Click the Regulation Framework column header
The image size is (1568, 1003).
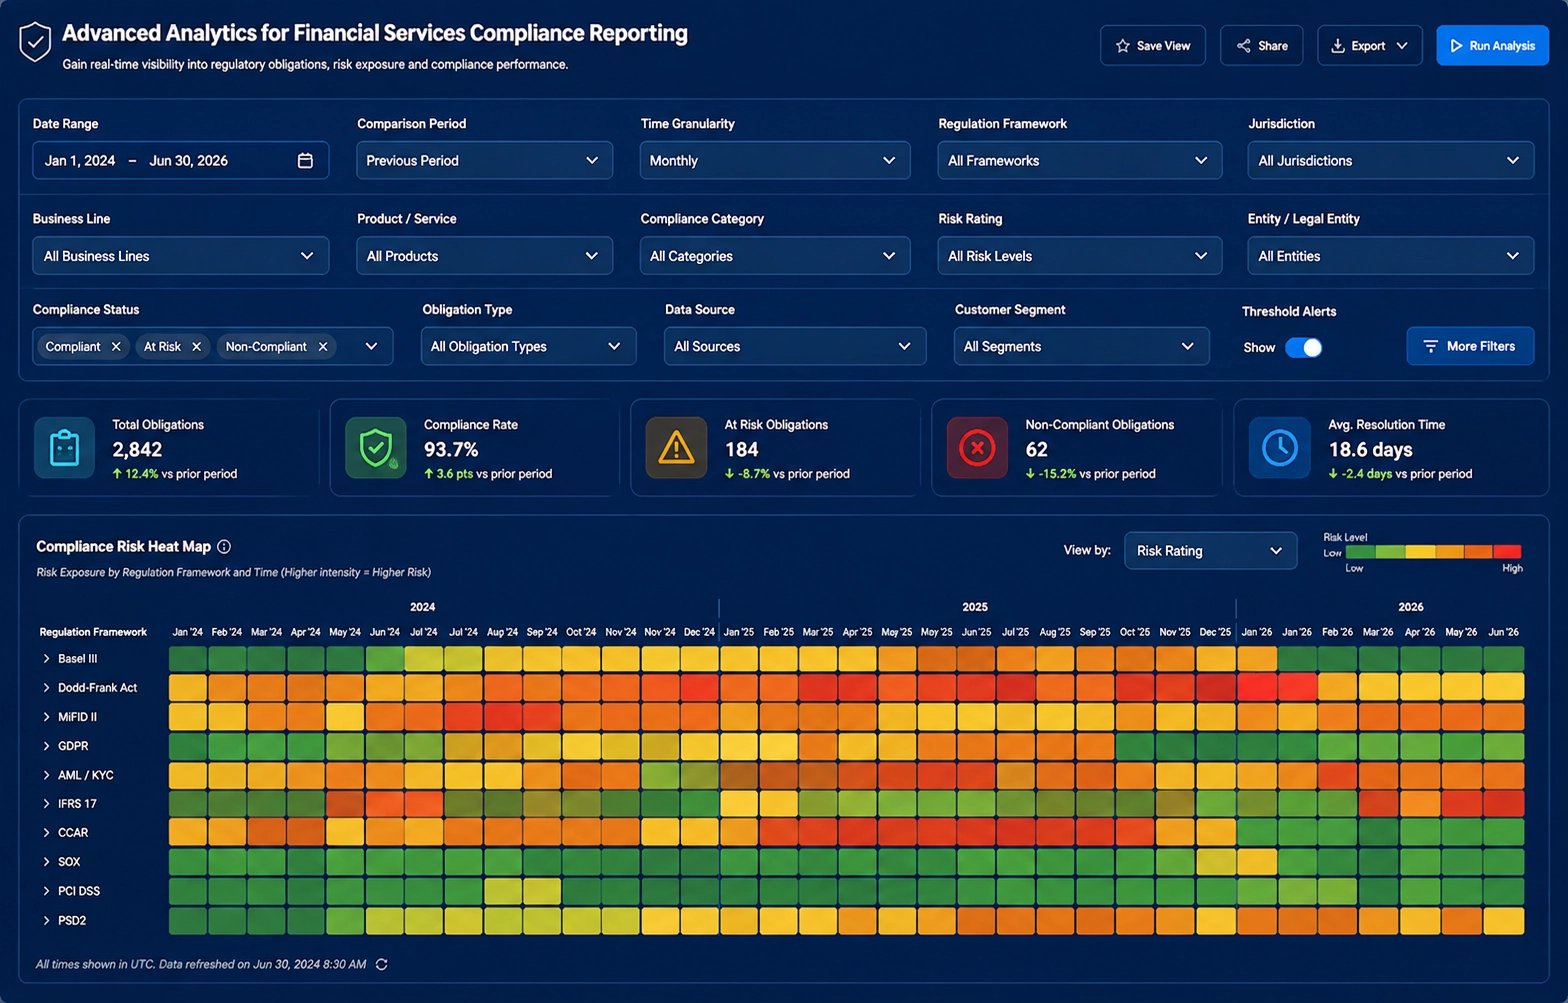pyautogui.click(x=93, y=632)
